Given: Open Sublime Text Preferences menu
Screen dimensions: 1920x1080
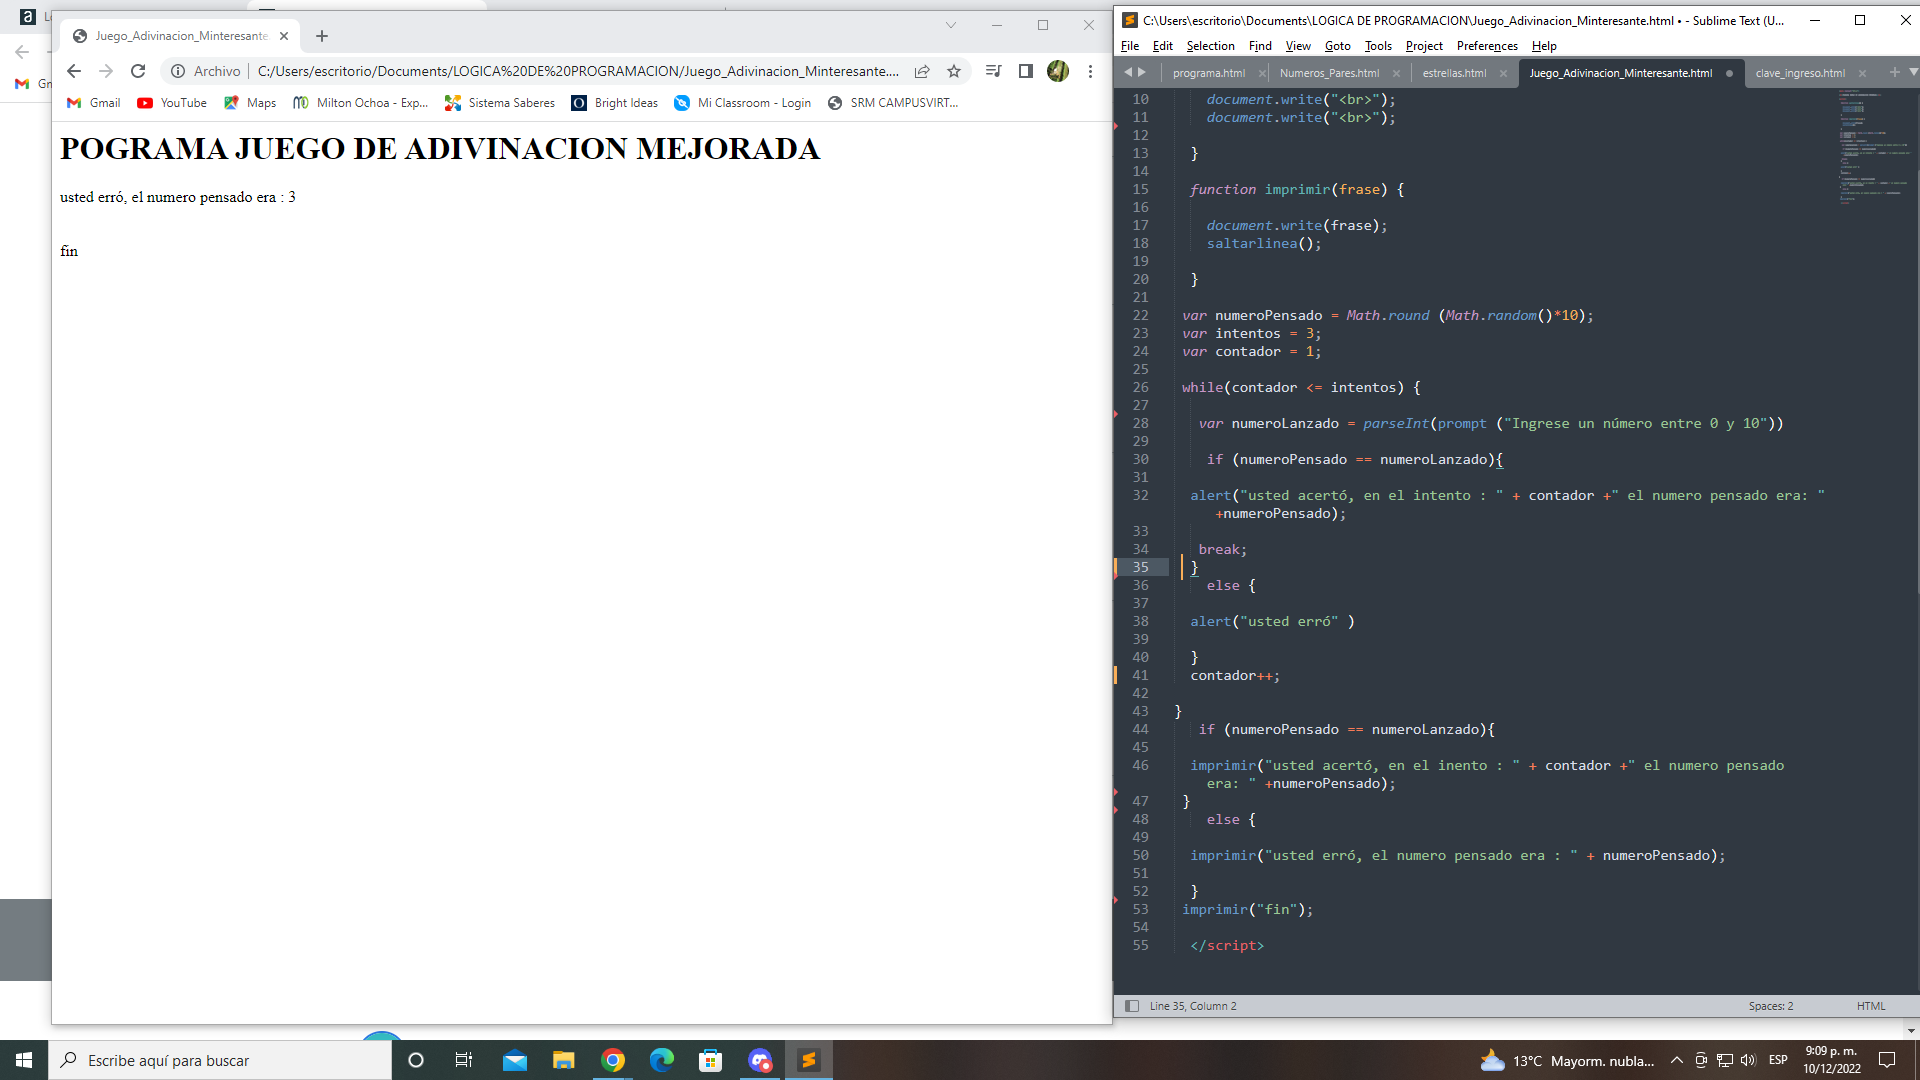Looking at the screenshot, I should 1487,46.
